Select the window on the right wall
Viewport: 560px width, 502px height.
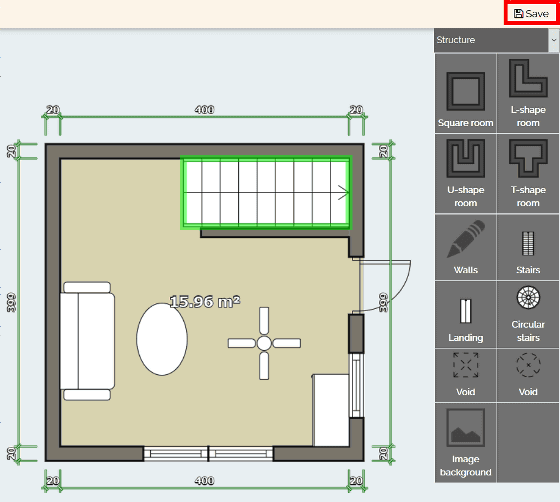click(356, 385)
